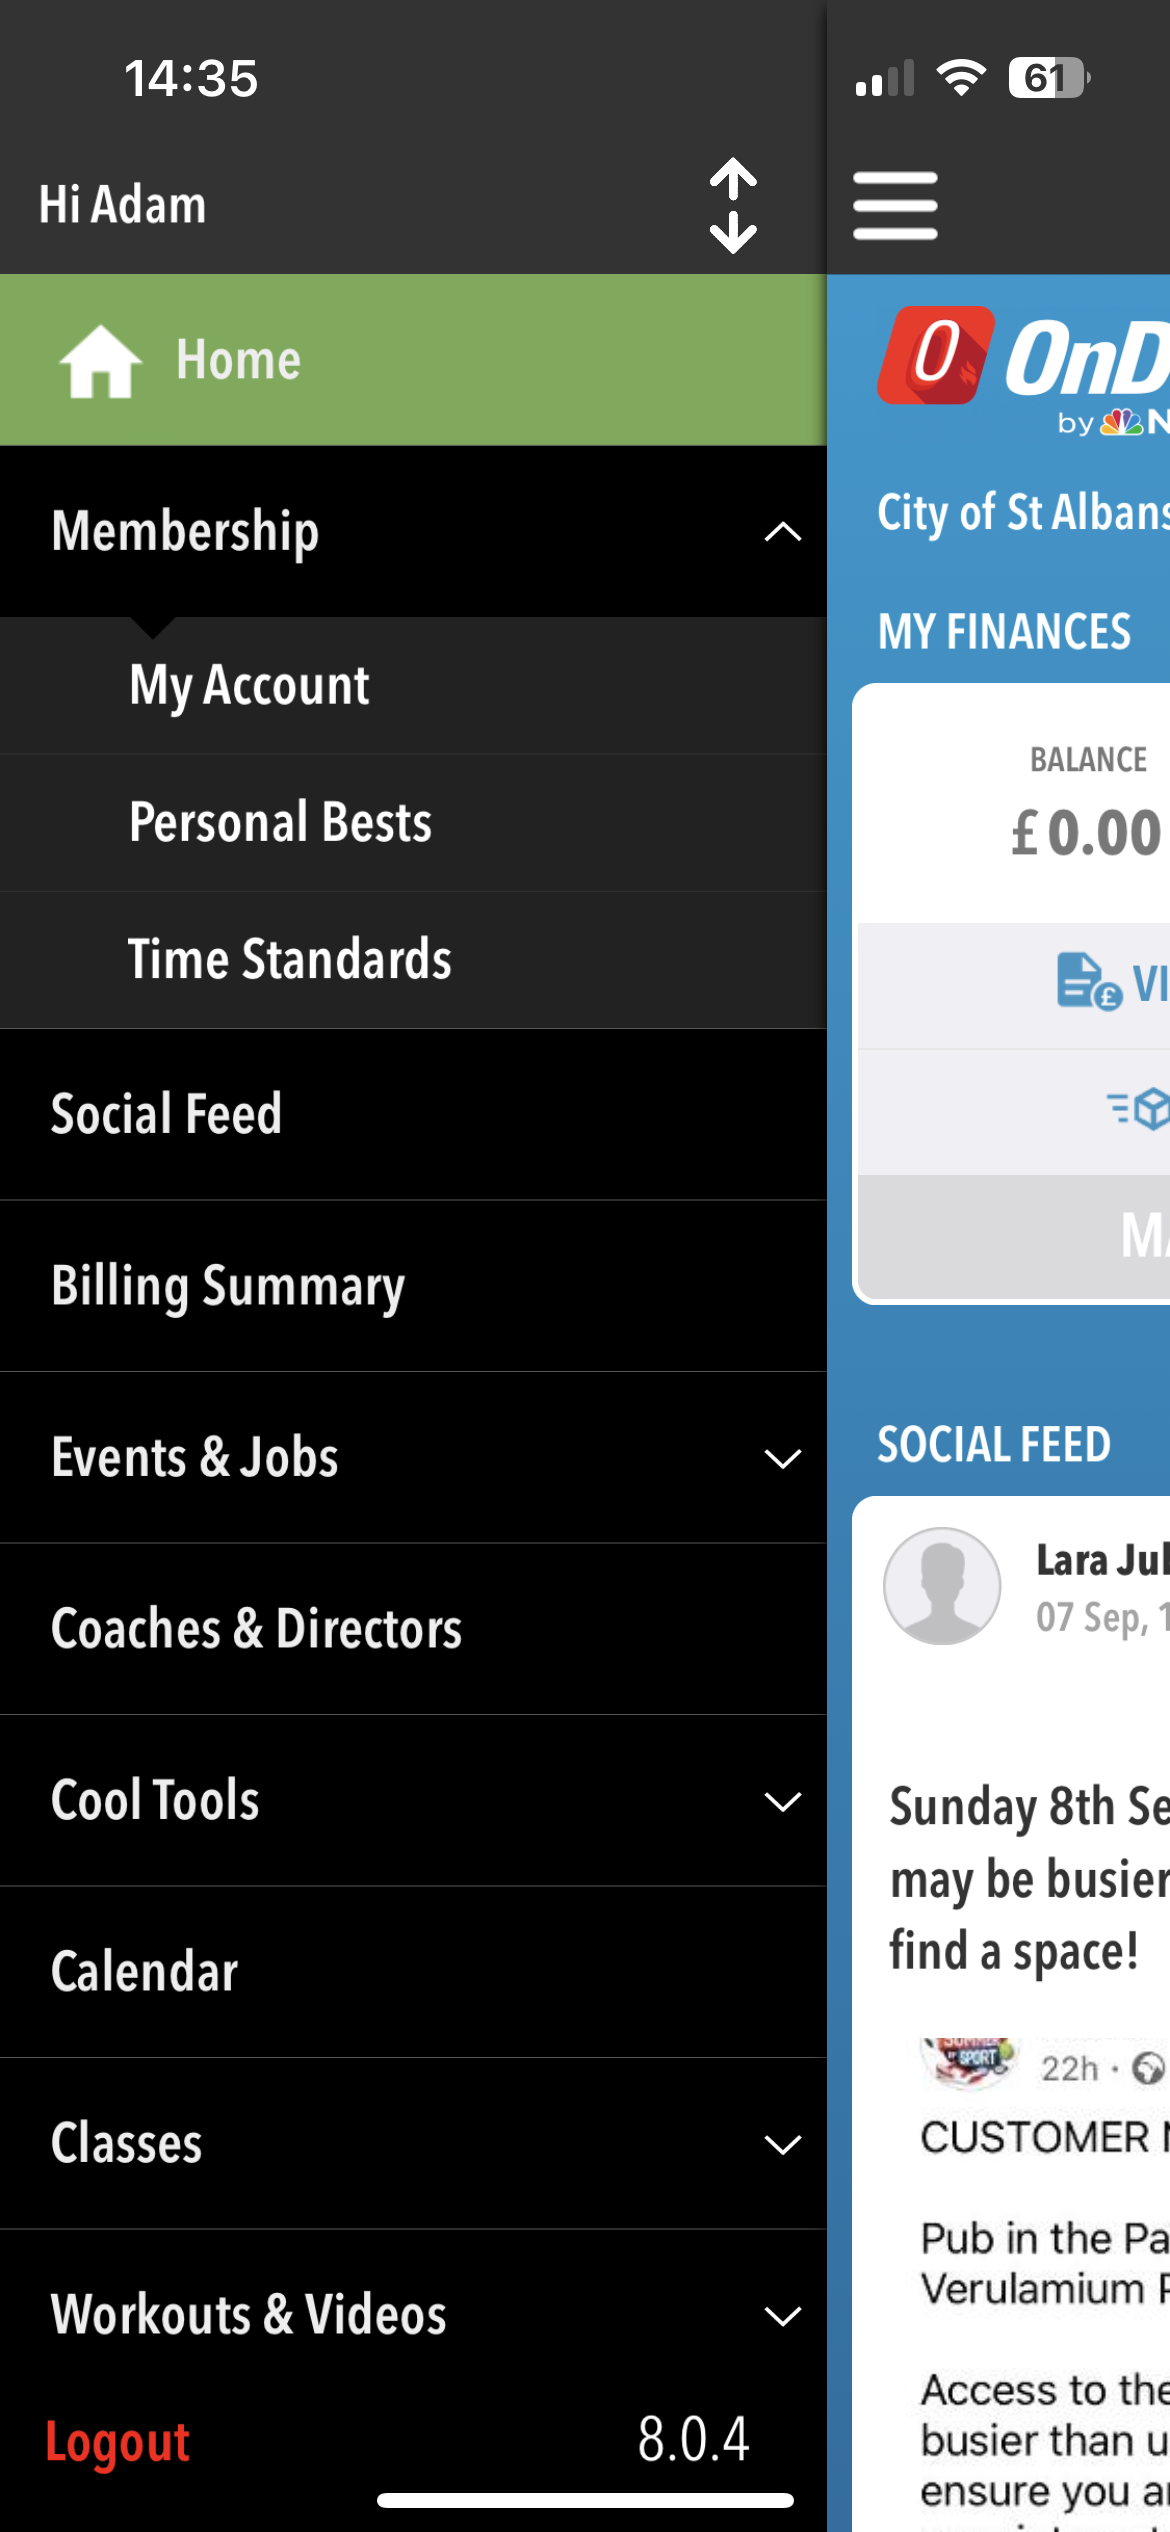Open Coaches & Directors page
The width and height of the screenshot is (1170, 2532).
[257, 1629]
